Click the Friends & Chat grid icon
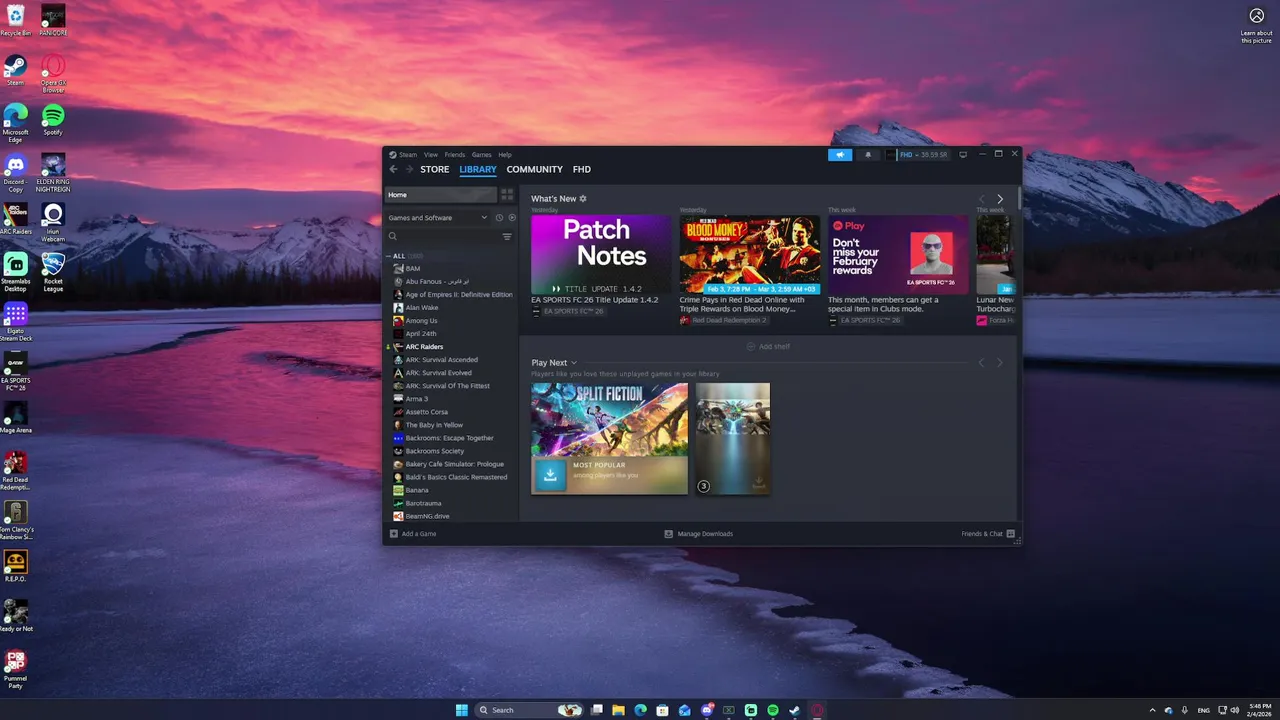 point(1011,534)
